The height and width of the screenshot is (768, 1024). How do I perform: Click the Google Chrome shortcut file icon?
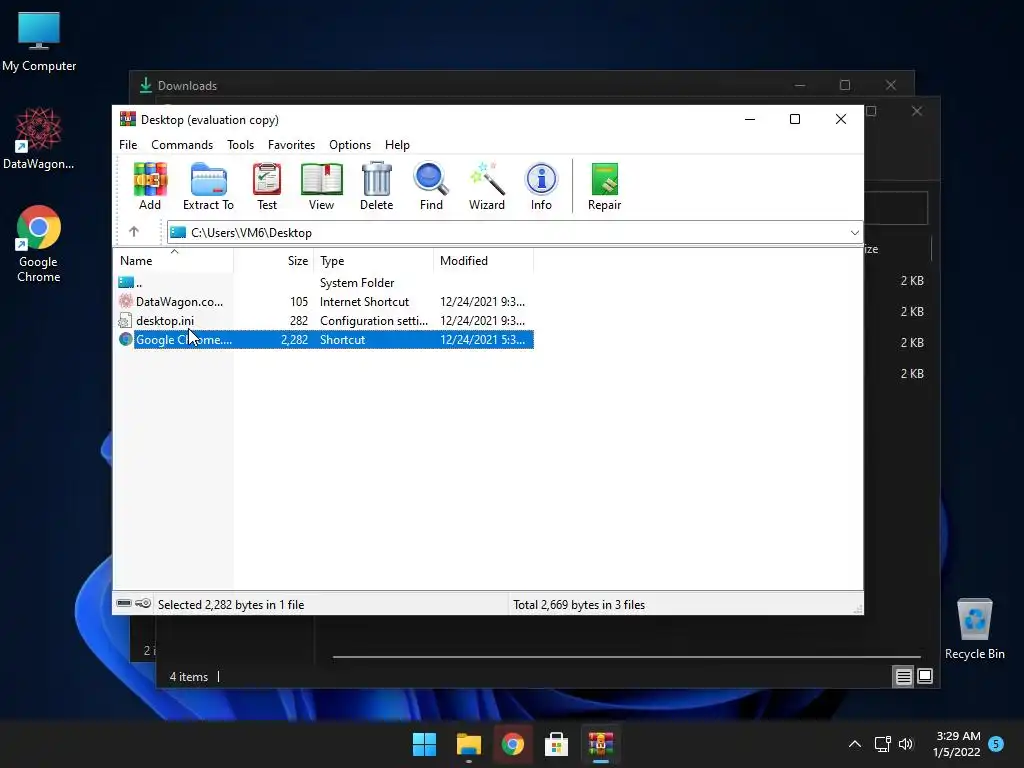(x=126, y=340)
